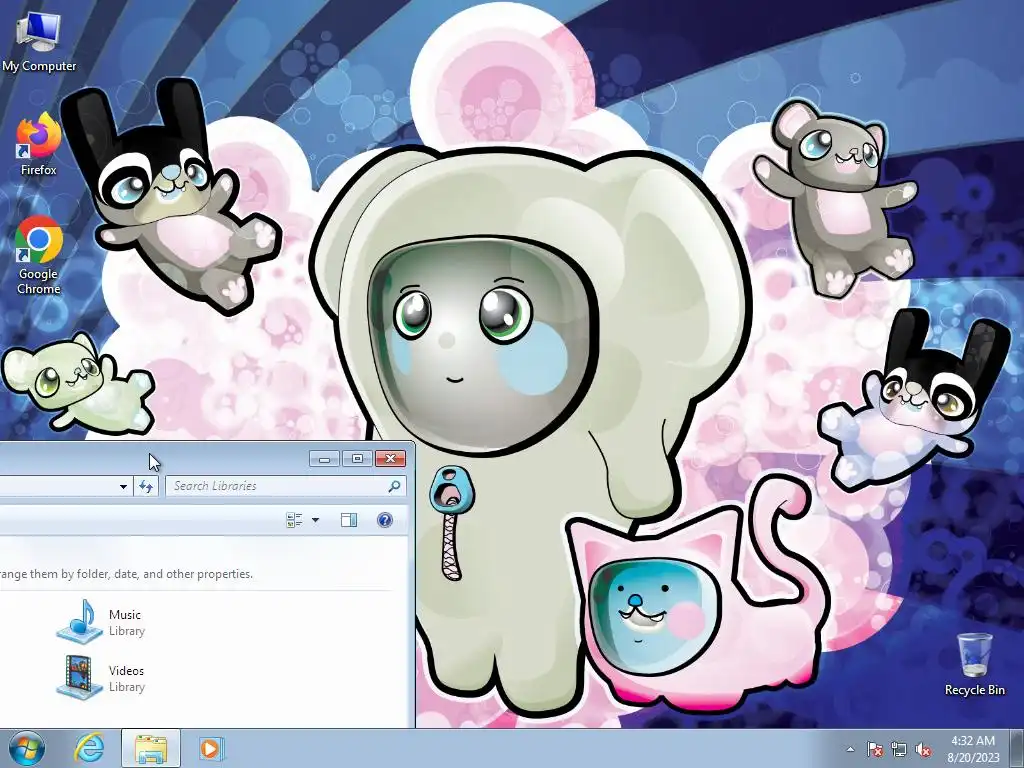Open the clock showing 4:32 AM
Image resolution: width=1024 pixels, height=768 pixels.
[x=973, y=749]
